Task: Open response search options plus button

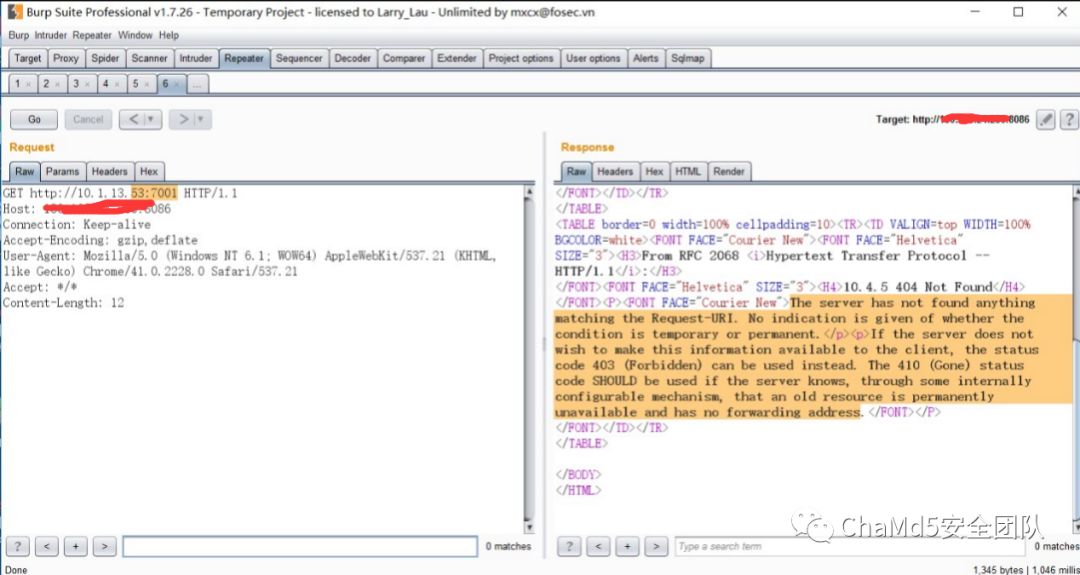Action: (x=627, y=546)
